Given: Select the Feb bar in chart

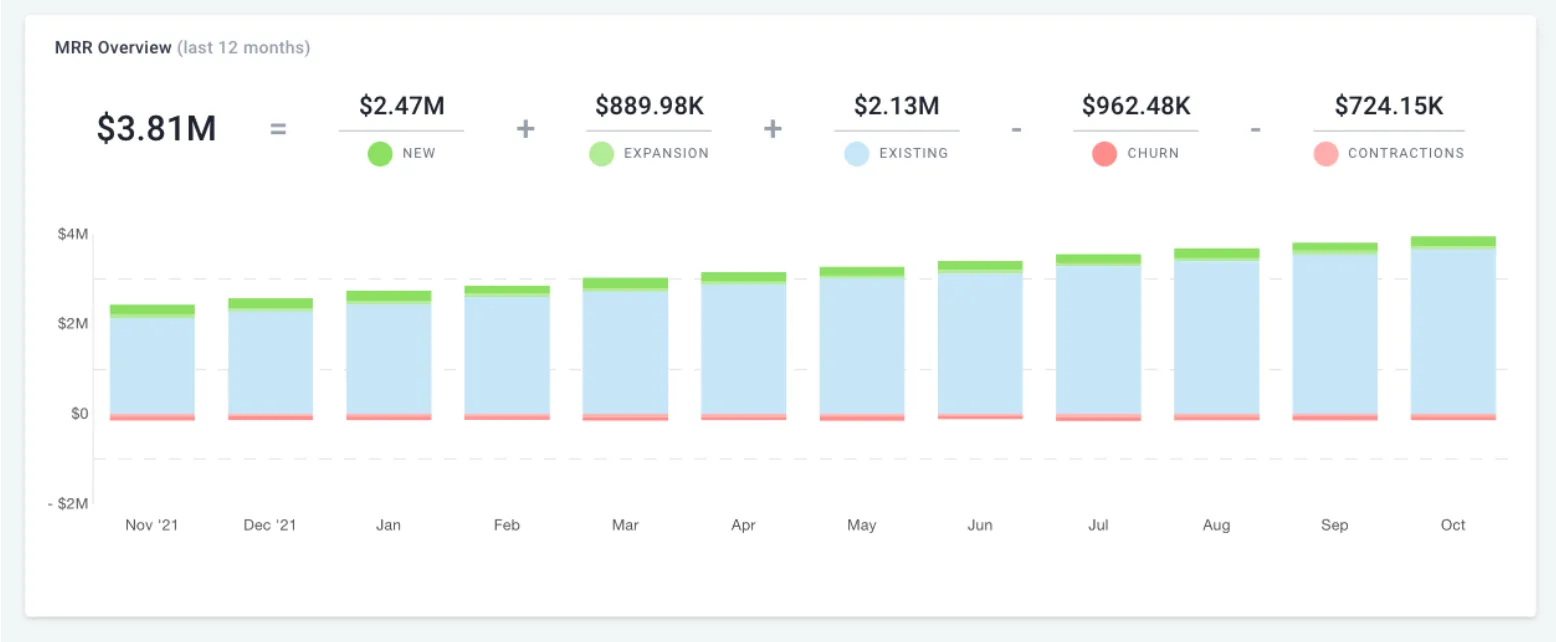Looking at the screenshot, I should (507, 353).
